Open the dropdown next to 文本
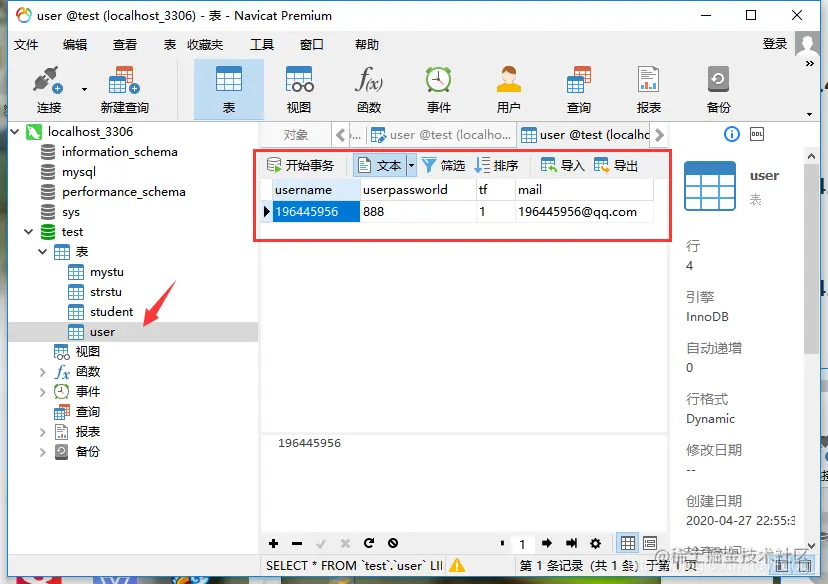Viewport: 828px width, 584px height. (x=409, y=166)
